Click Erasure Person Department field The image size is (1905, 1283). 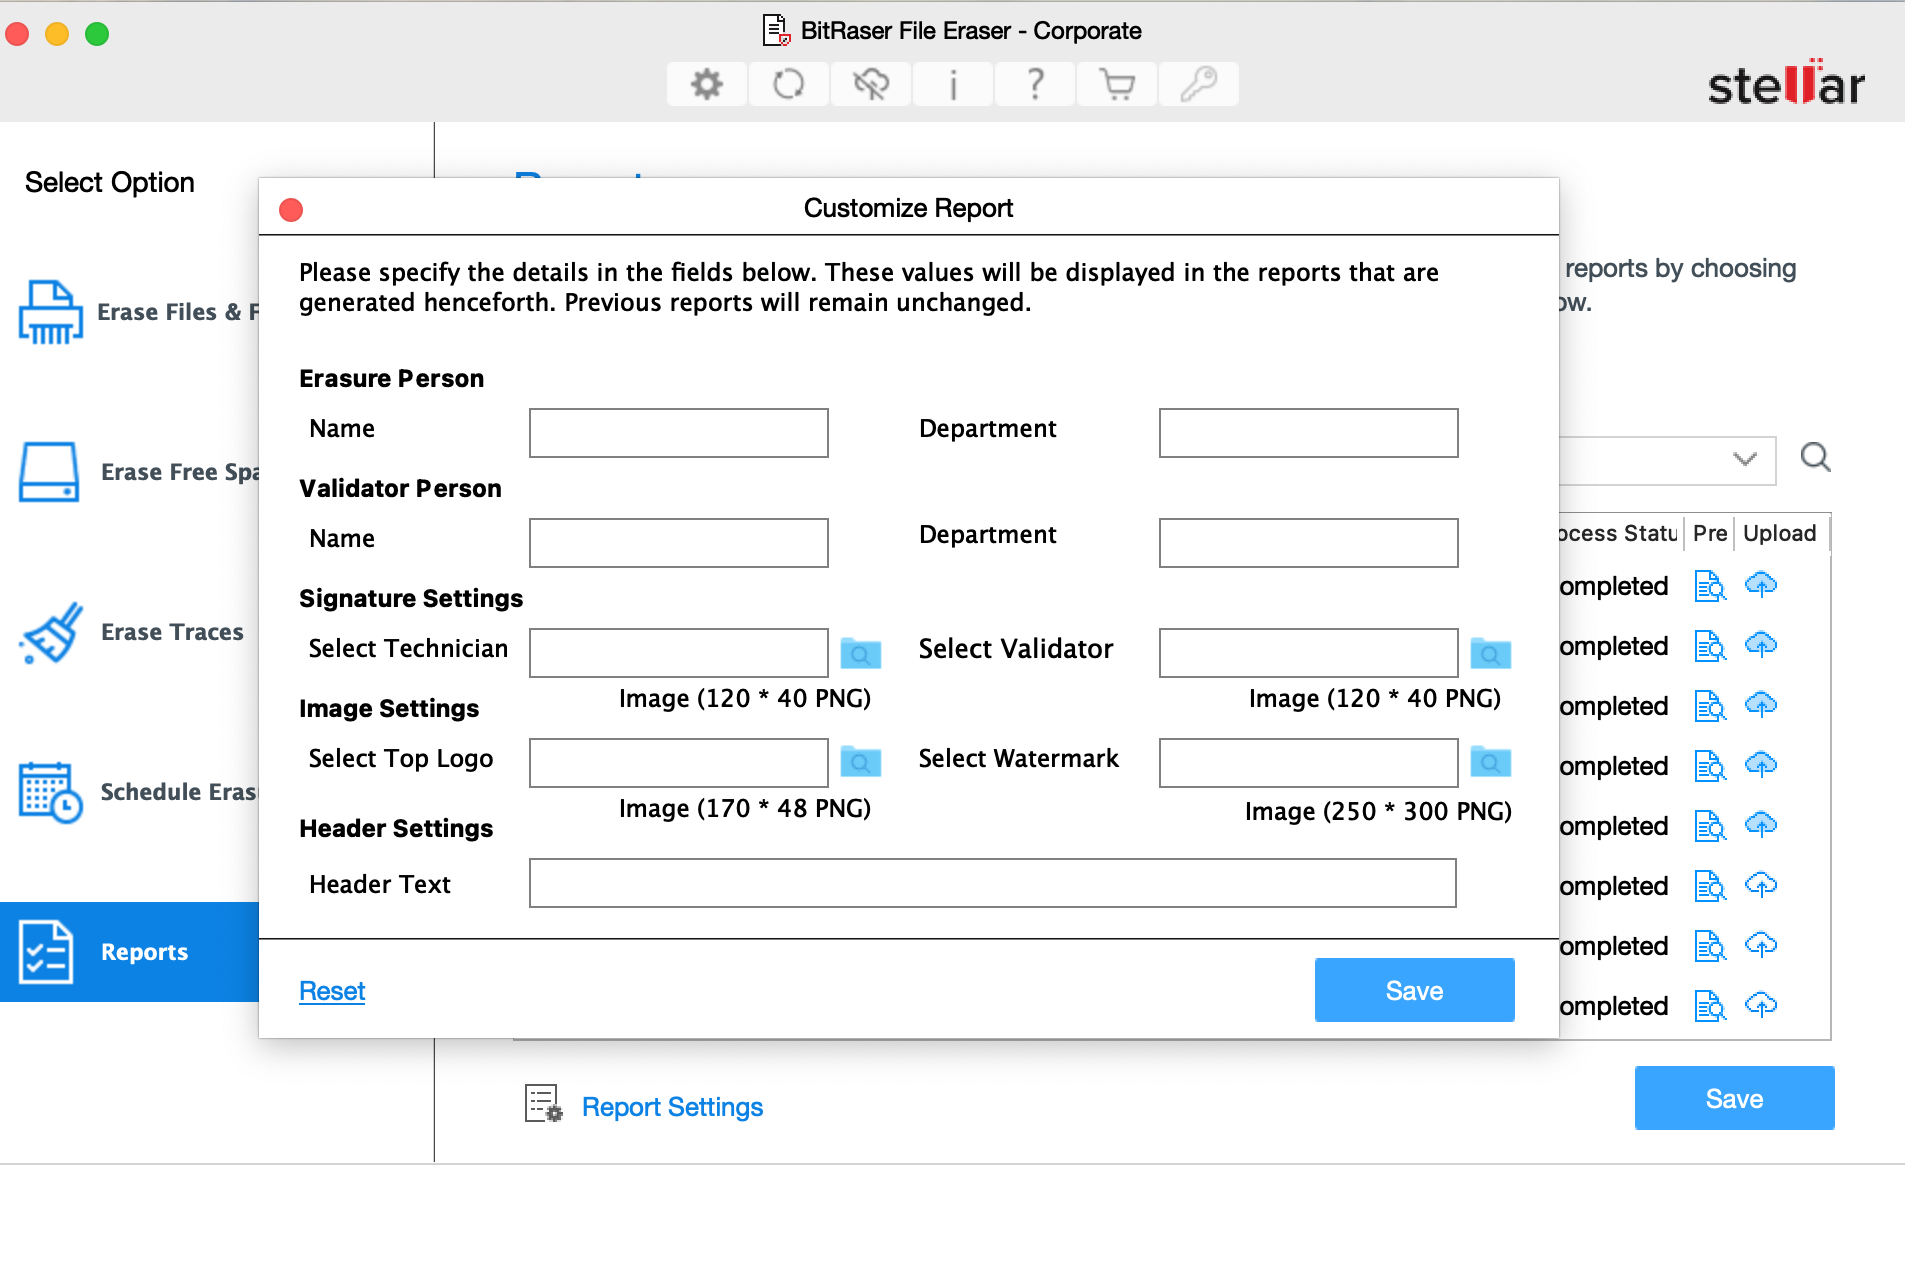click(x=1309, y=433)
